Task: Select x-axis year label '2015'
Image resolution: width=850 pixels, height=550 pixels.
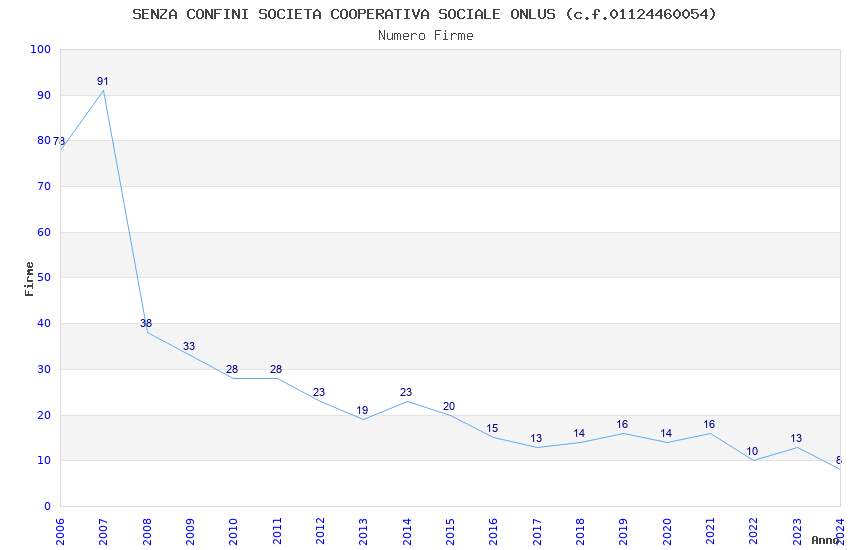Action: [x=450, y=531]
